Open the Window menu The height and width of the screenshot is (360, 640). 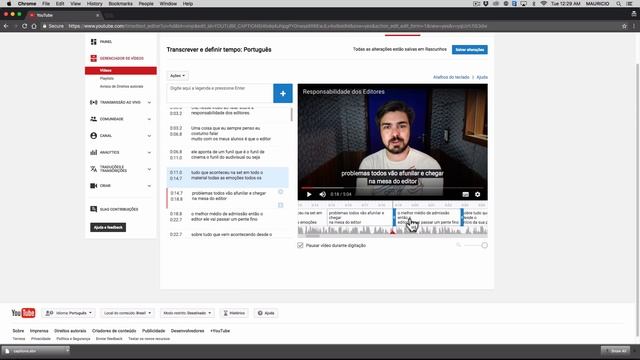168,4
